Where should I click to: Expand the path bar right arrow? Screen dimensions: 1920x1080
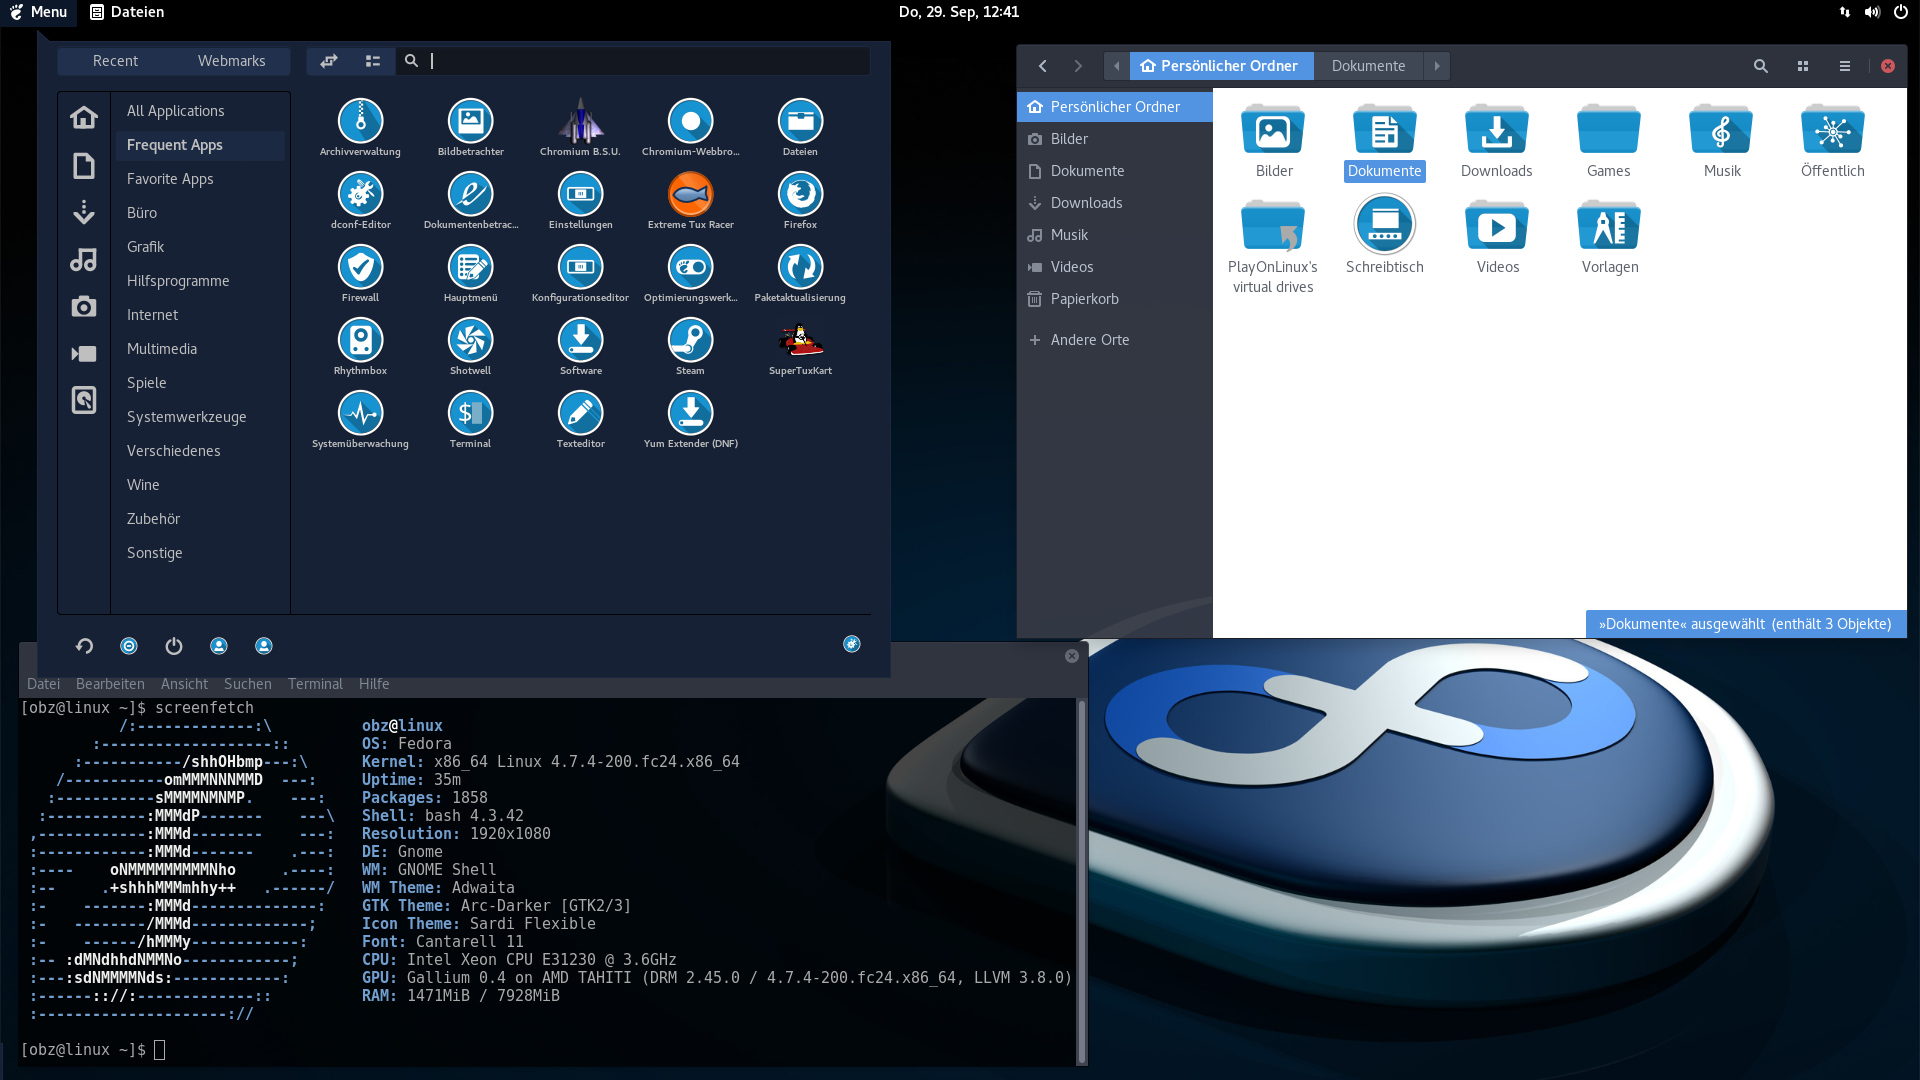(1437, 66)
